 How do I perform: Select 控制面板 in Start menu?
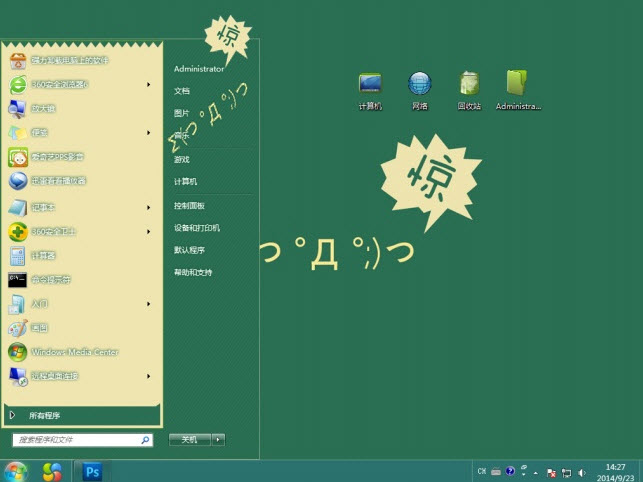point(189,205)
